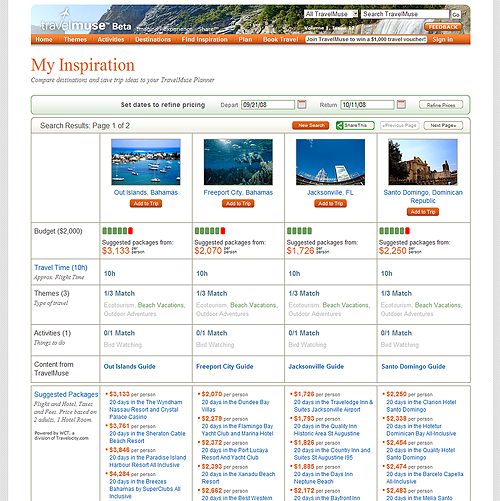
Task: Click into the Search TravelMuse field
Action: [x=405, y=14]
